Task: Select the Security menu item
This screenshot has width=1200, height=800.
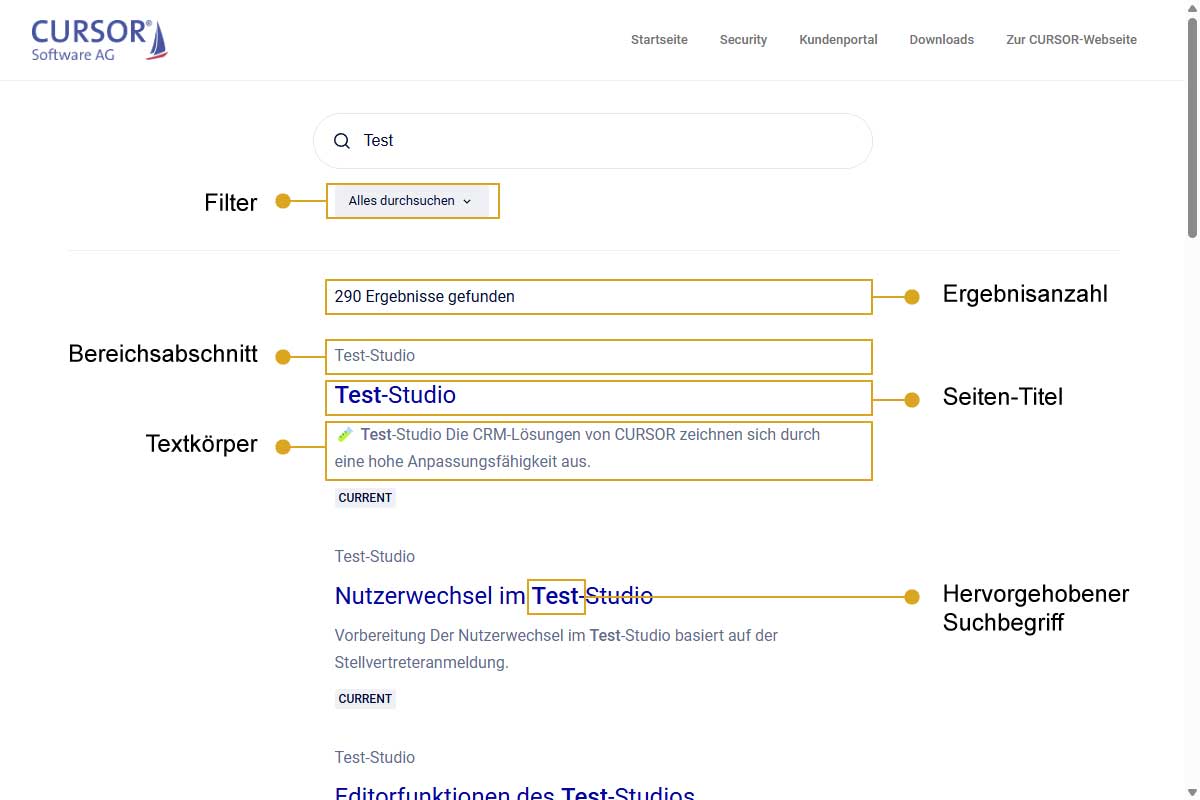Action: coord(743,40)
